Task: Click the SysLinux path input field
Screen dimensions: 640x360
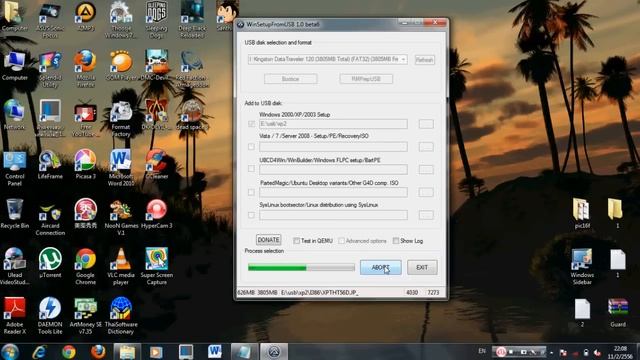Action: [333, 215]
